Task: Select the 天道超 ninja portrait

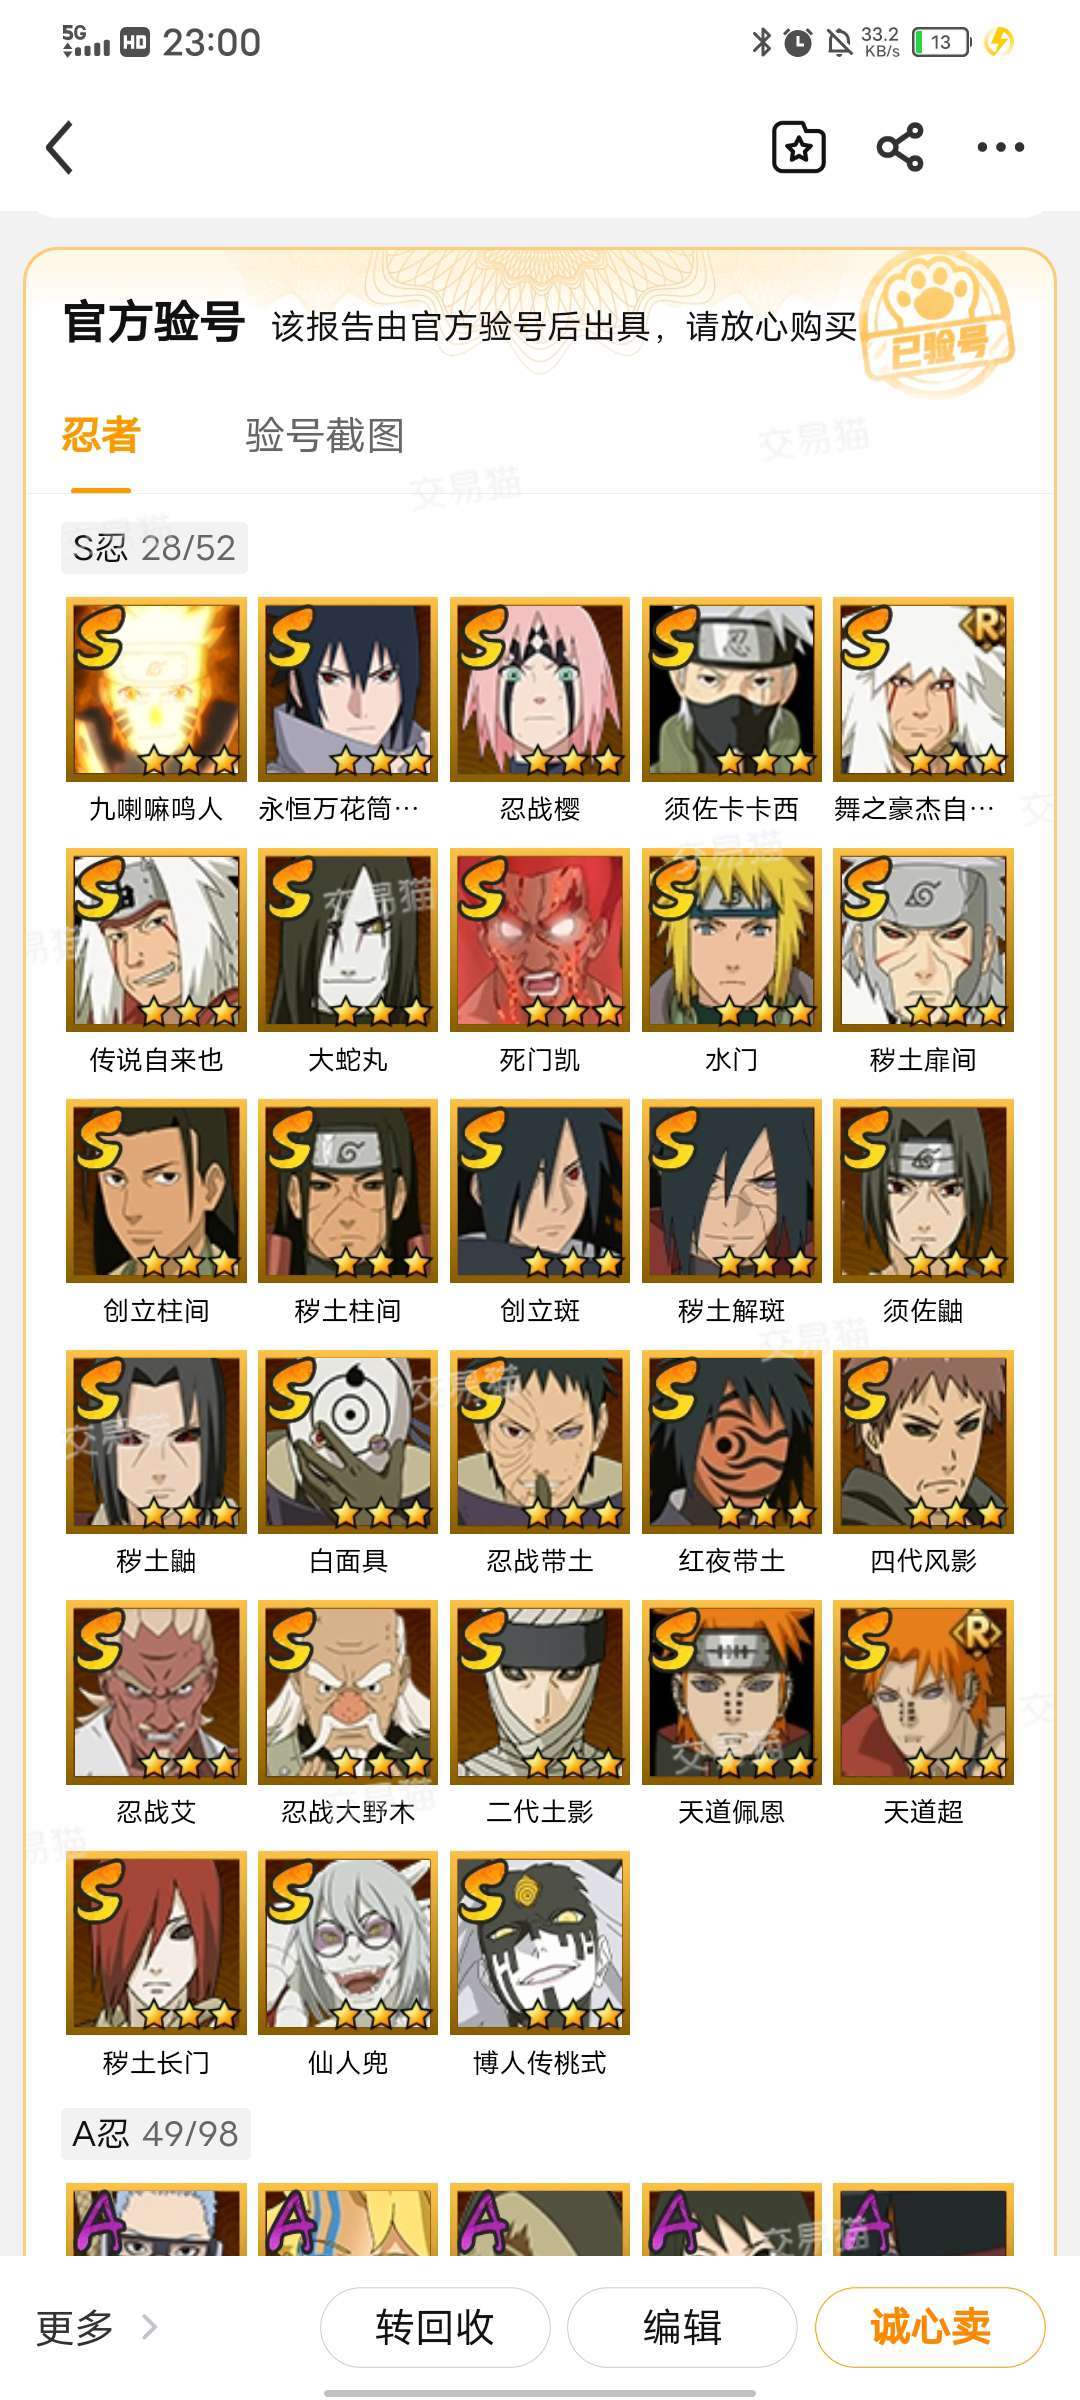Action: [x=924, y=1692]
